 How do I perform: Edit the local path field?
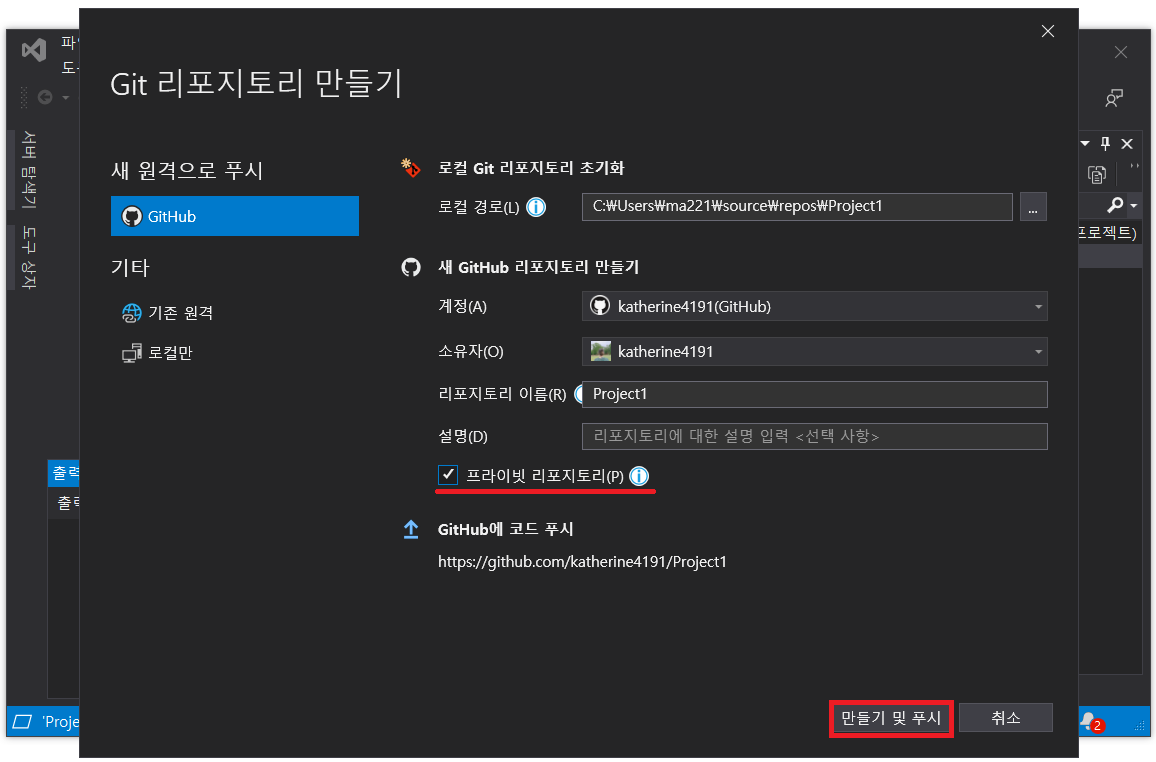(x=797, y=206)
